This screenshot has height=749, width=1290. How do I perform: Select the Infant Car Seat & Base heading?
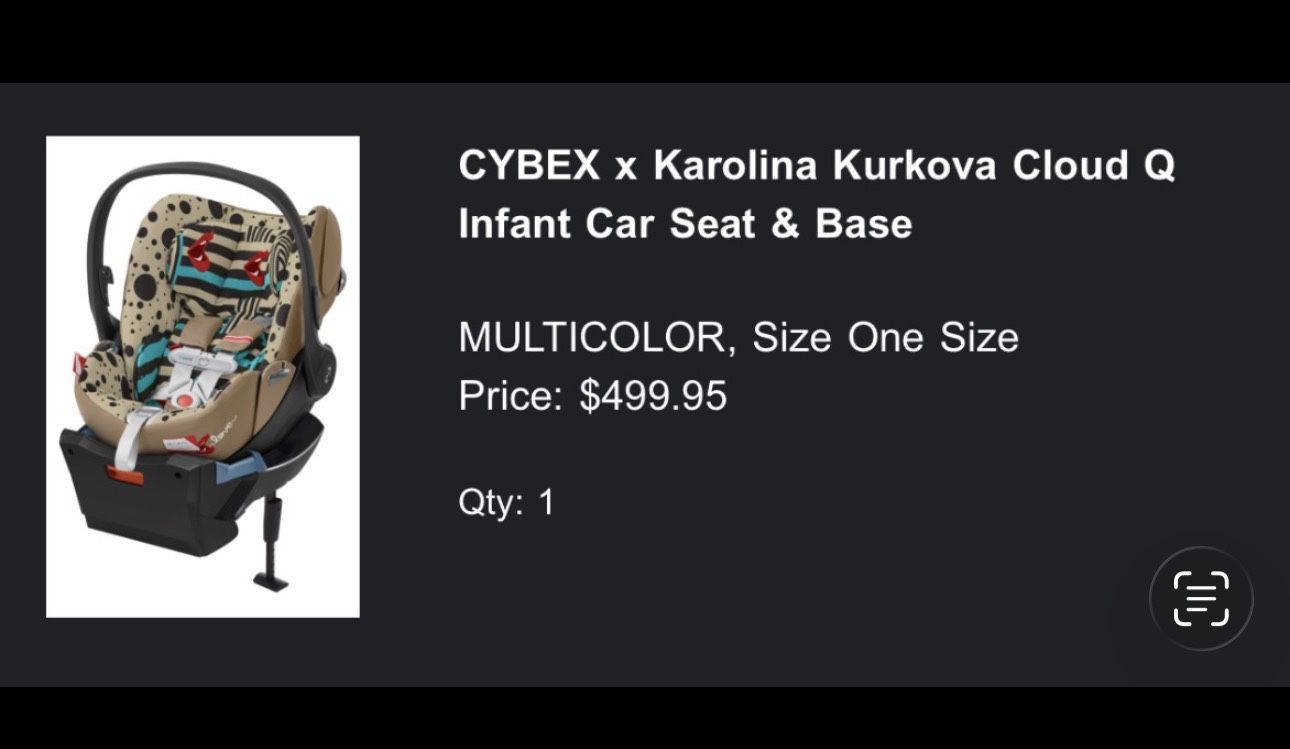(685, 224)
